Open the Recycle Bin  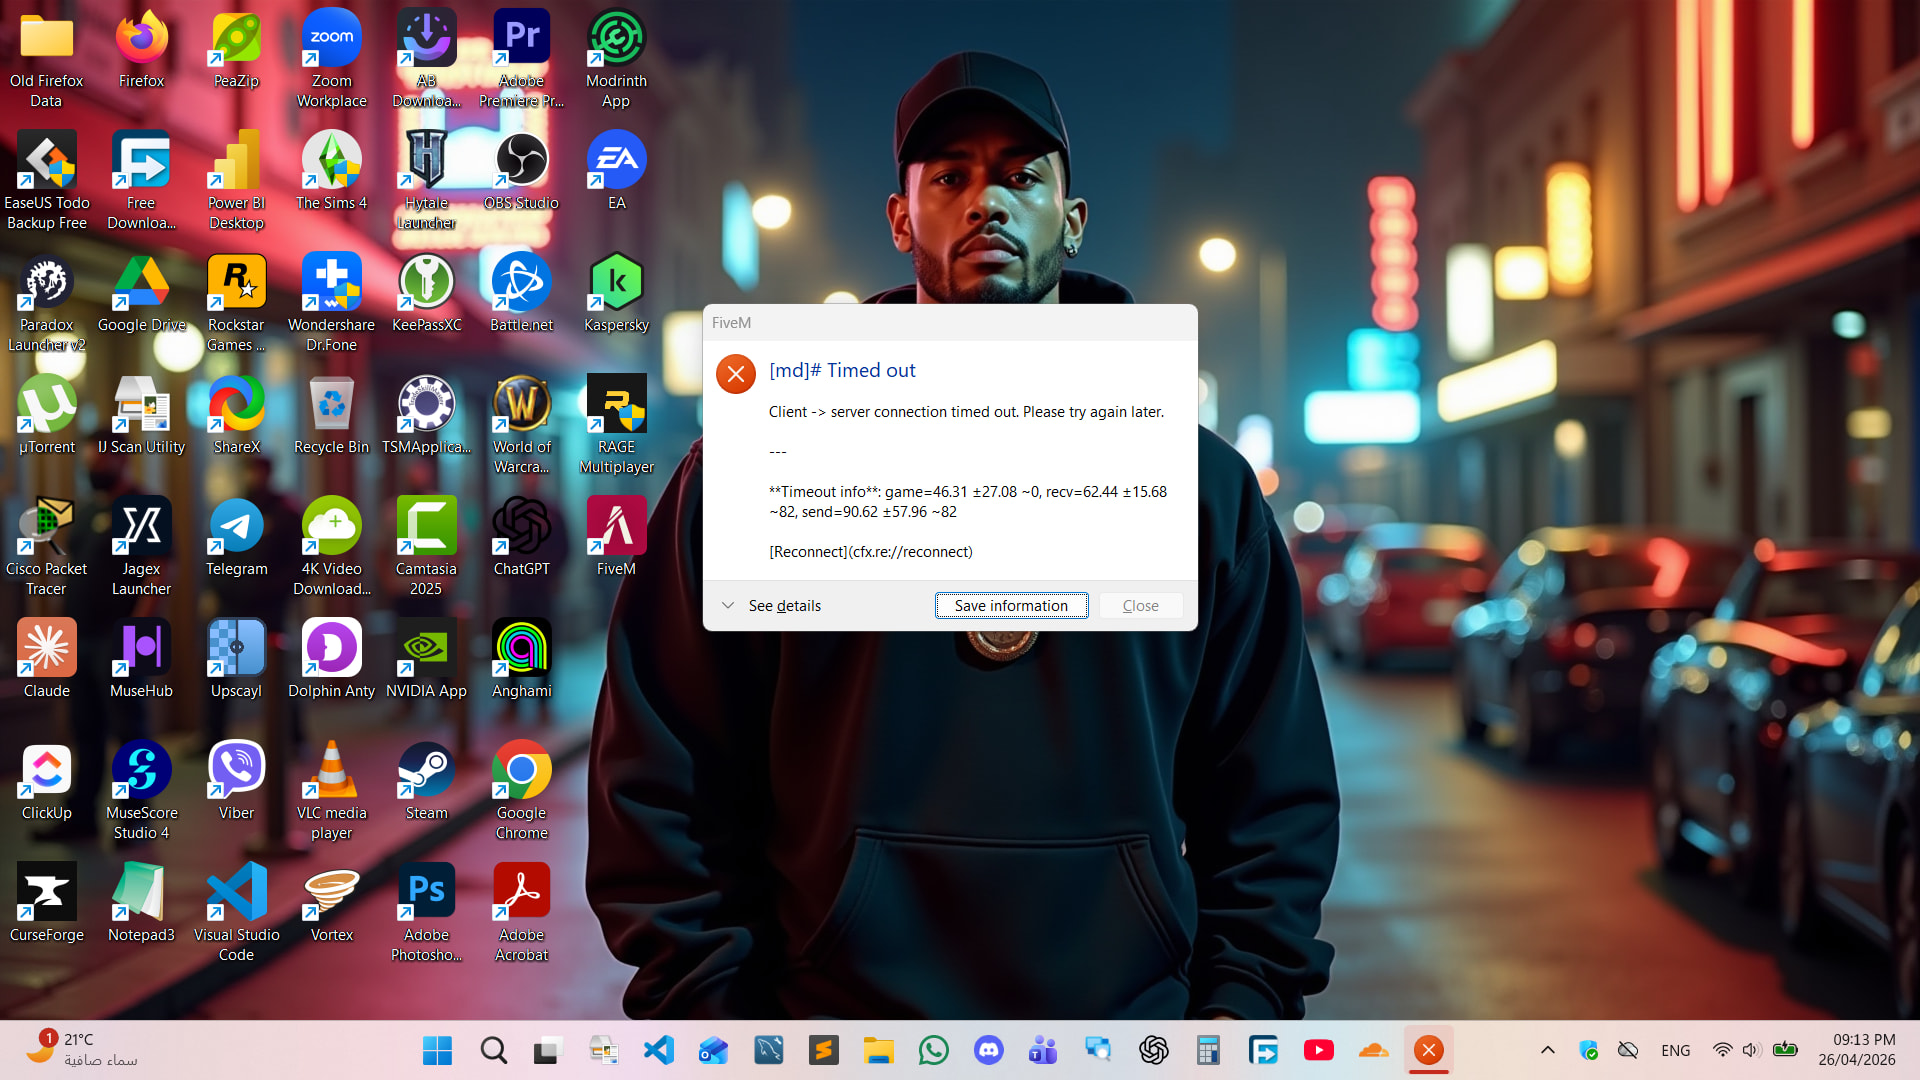[x=331, y=415]
